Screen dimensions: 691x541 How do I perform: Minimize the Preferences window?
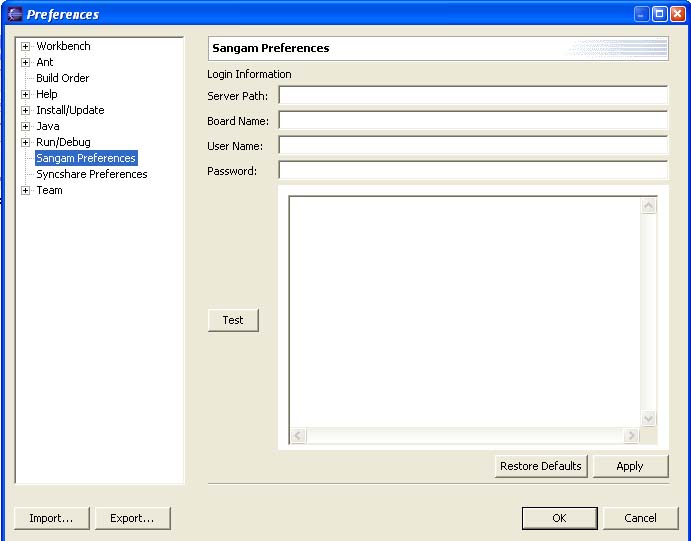coord(642,14)
